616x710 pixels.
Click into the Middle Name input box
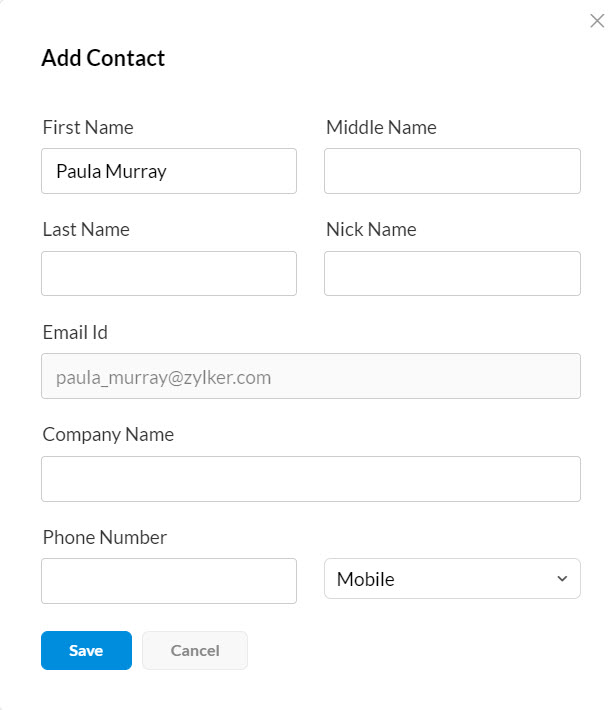[452, 171]
